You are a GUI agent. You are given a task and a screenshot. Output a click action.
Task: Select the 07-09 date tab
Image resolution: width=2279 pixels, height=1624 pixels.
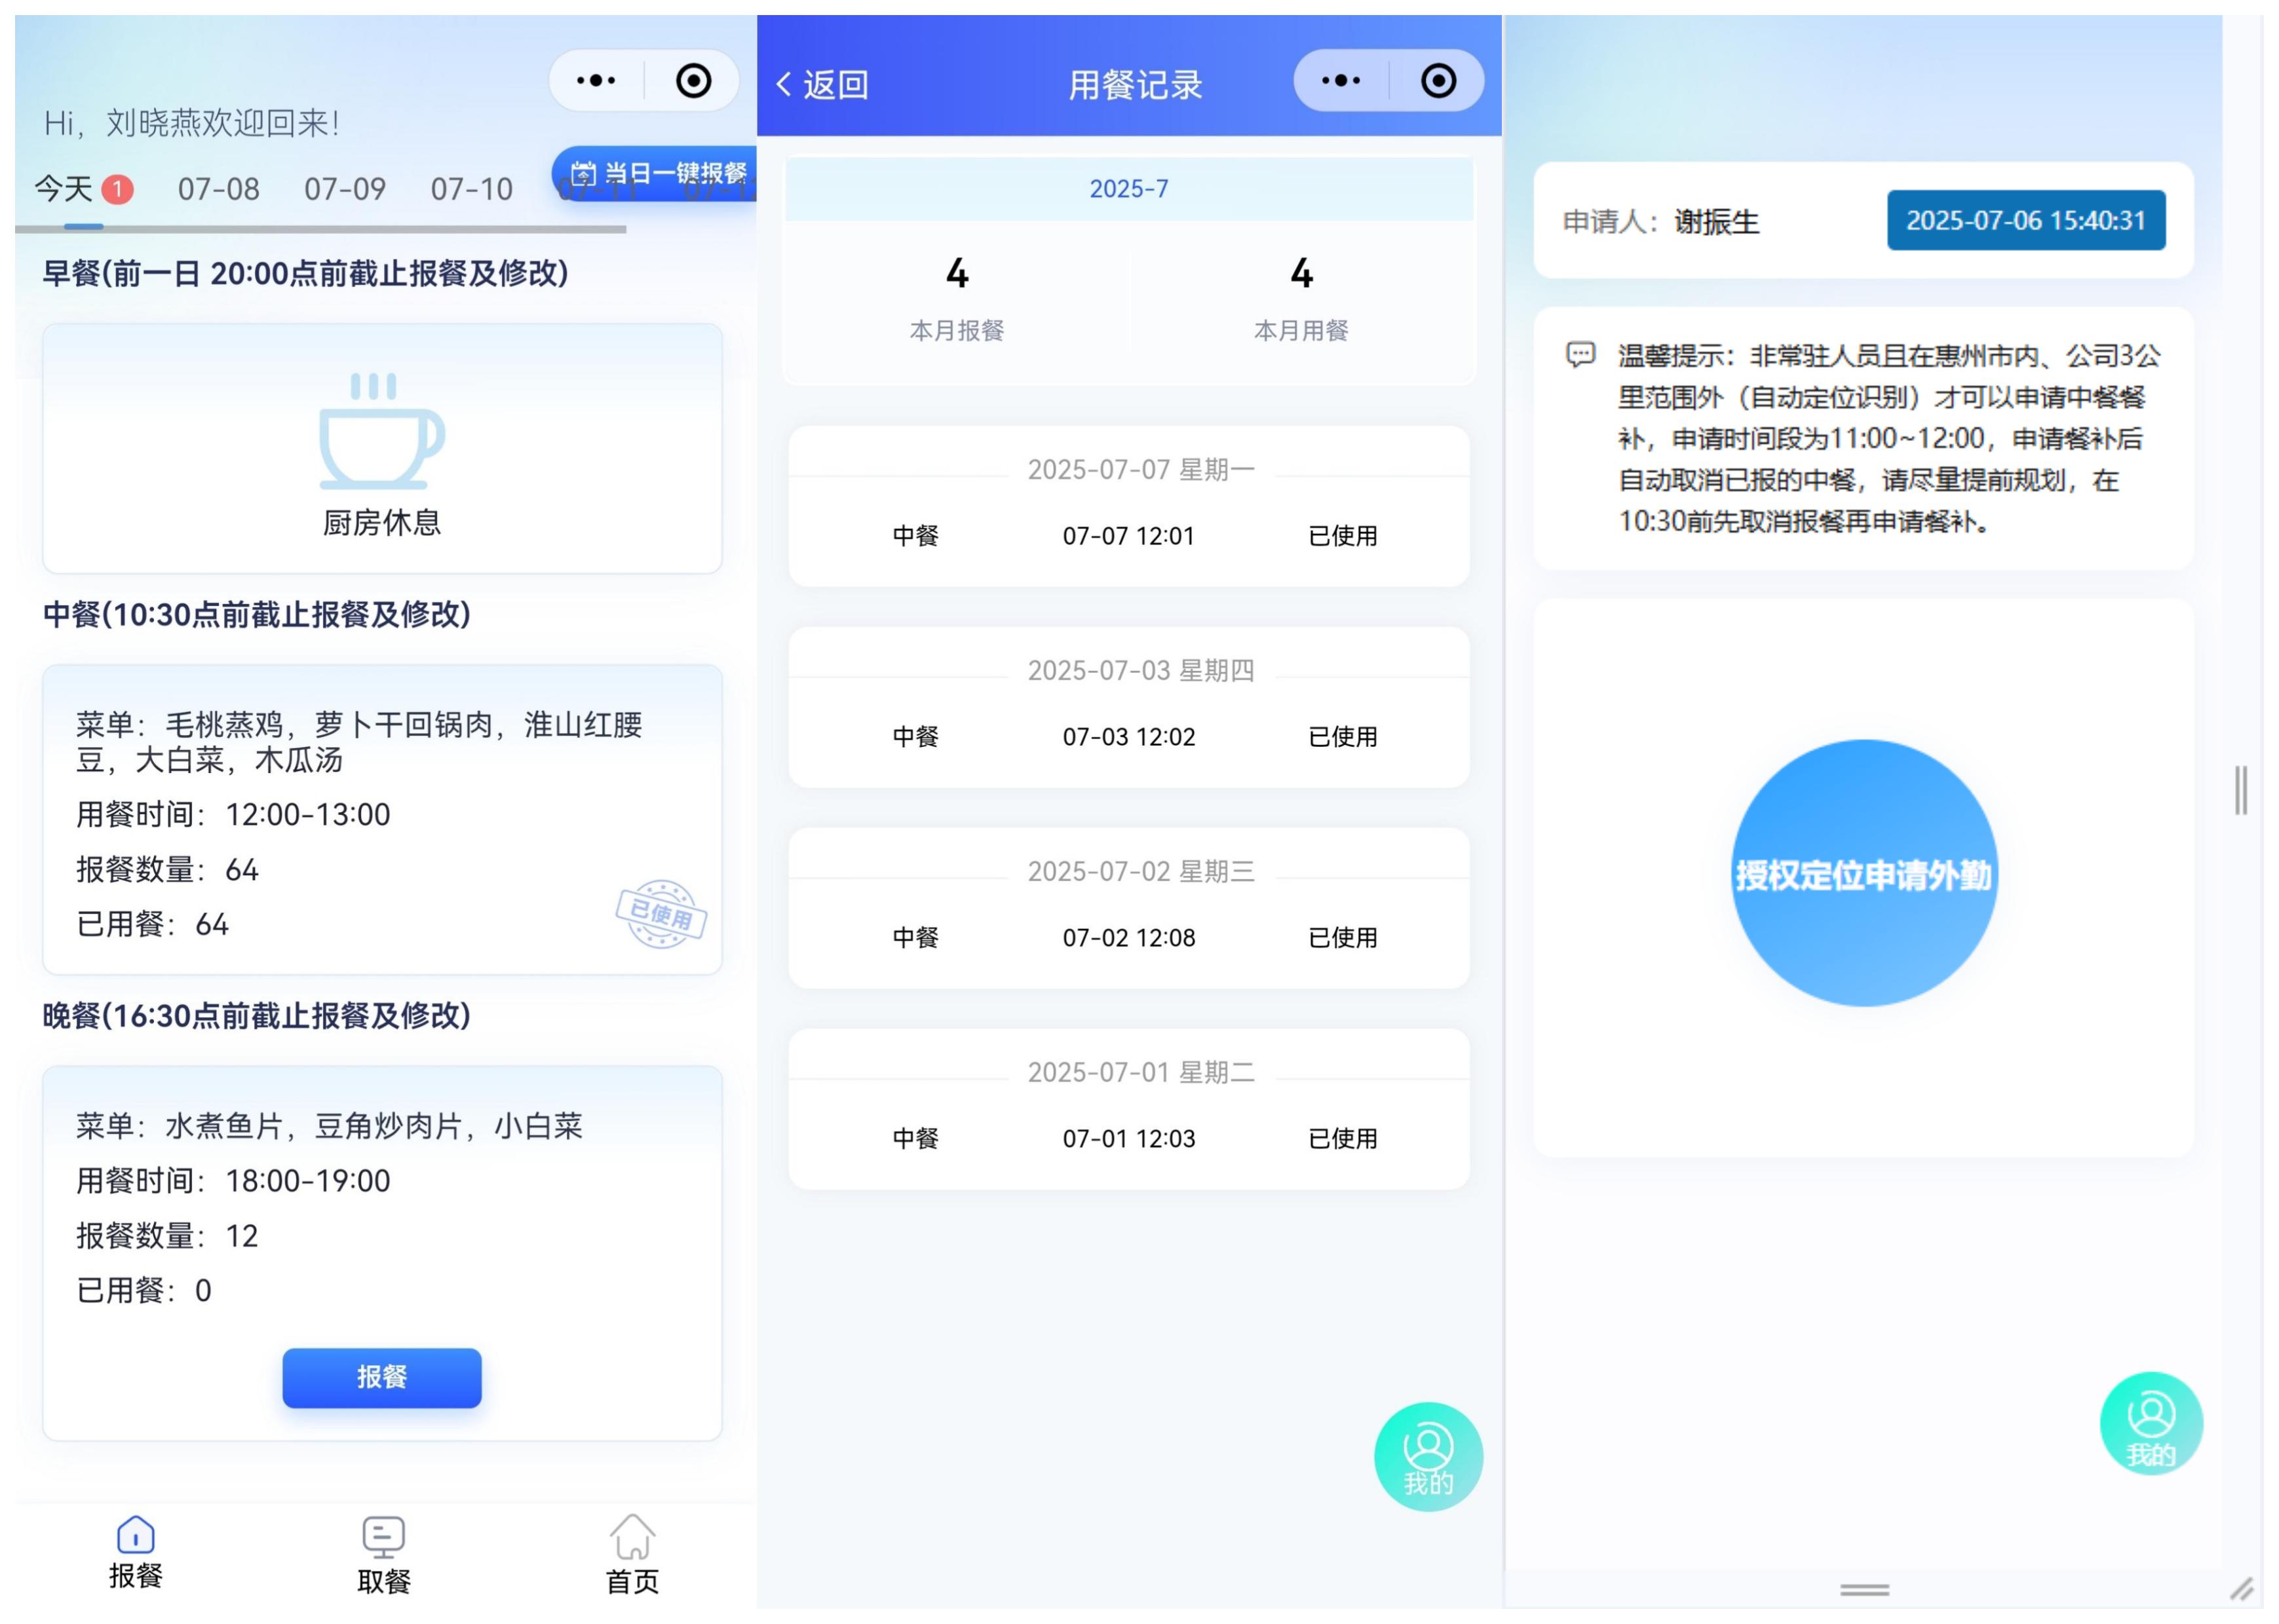[345, 189]
